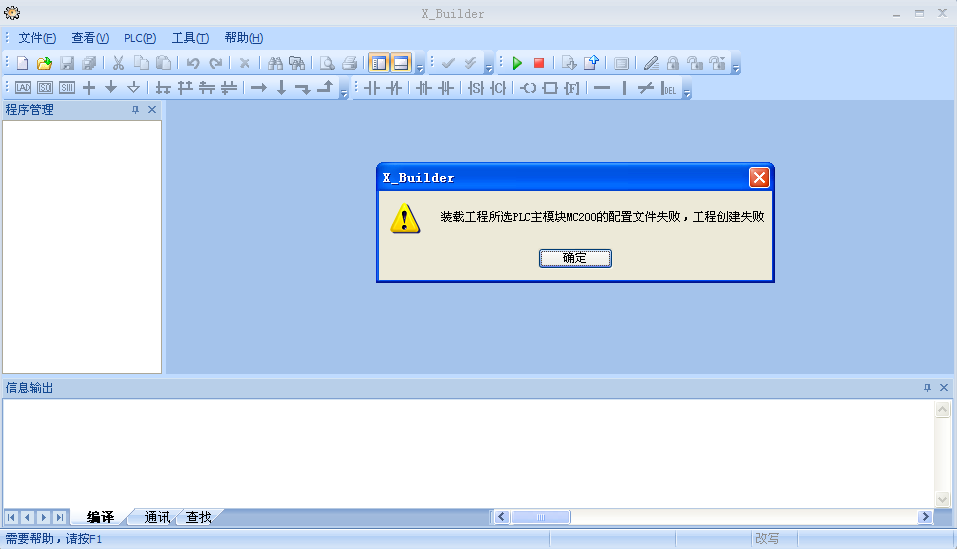Click the coil output icon

pos(527,88)
